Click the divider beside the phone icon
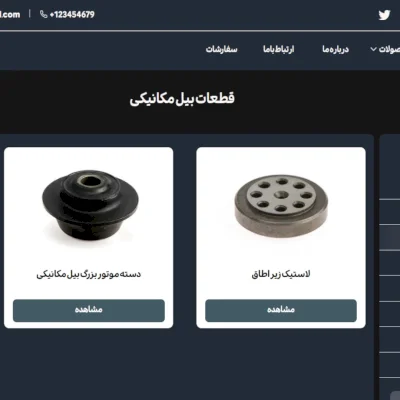The image size is (400, 400). [30, 14]
